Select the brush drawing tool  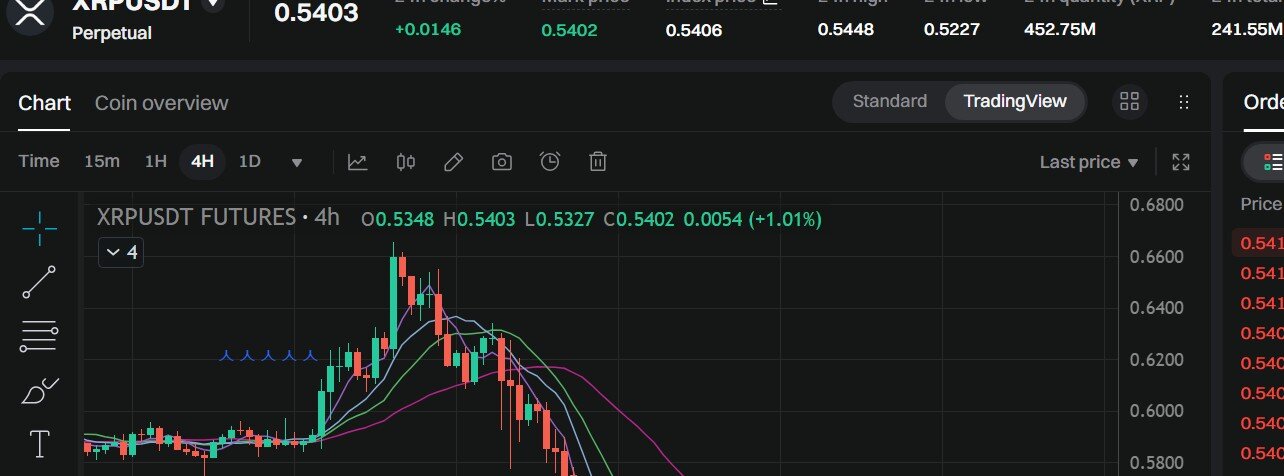coord(40,390)
